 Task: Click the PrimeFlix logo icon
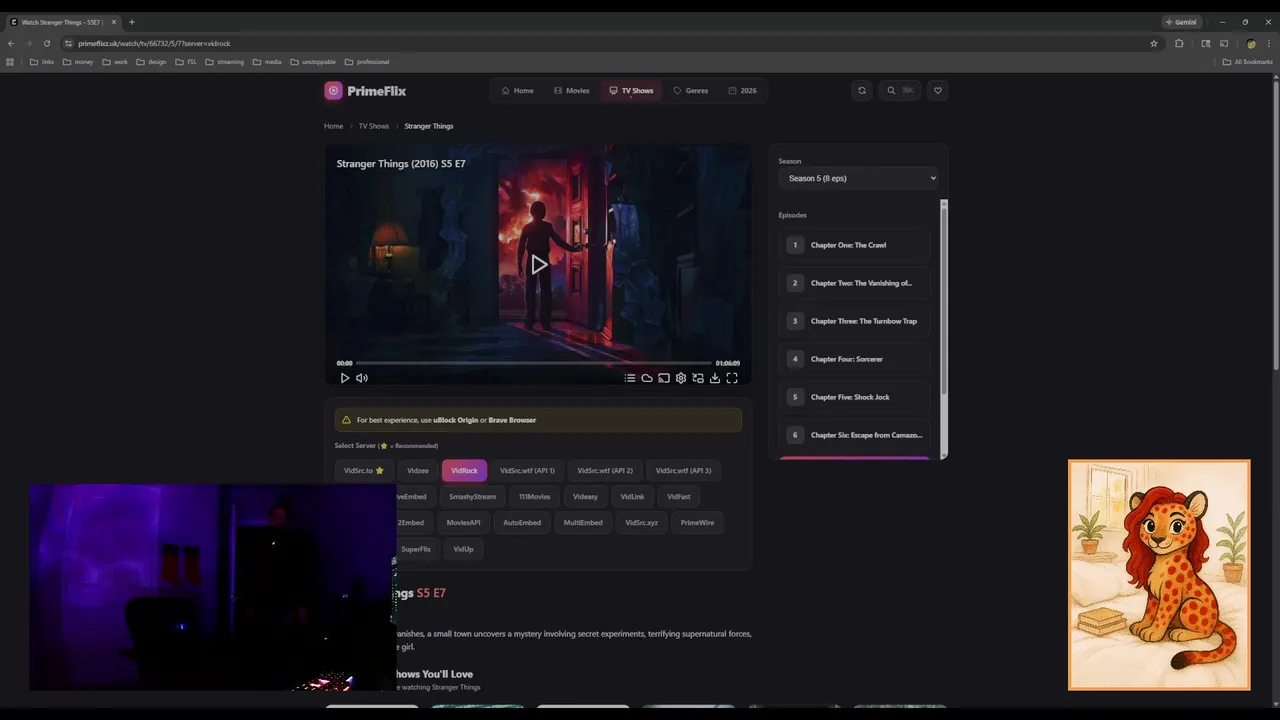pyautogui.click(x=333, y=91)
